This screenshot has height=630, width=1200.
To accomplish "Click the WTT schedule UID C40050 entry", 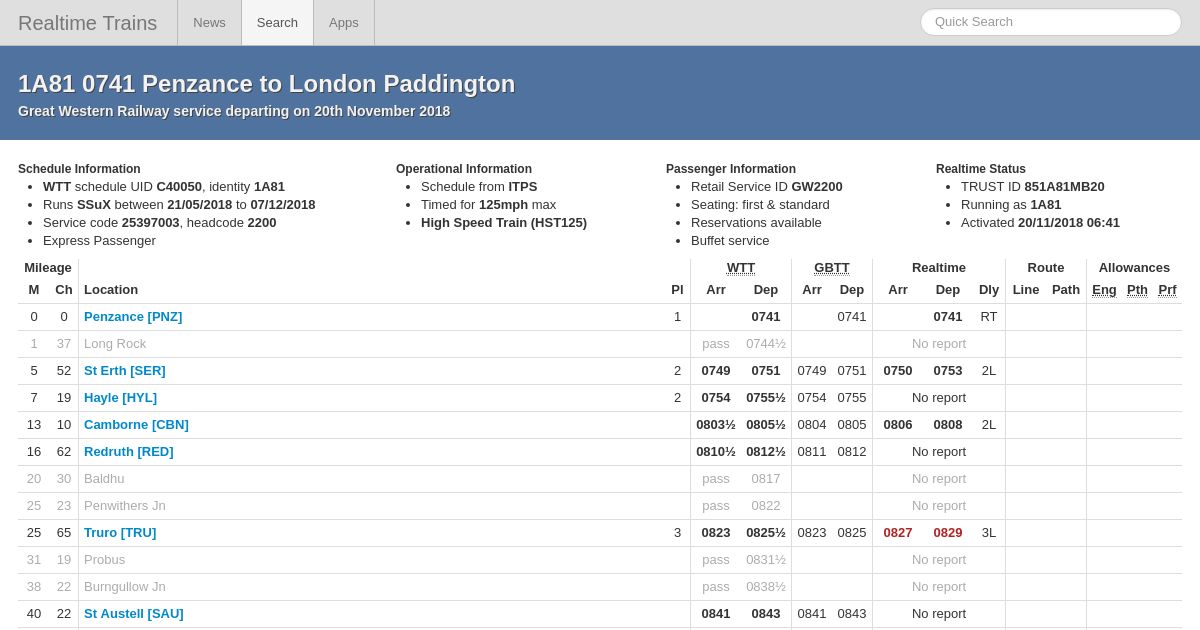I will (x=164, y=187).
